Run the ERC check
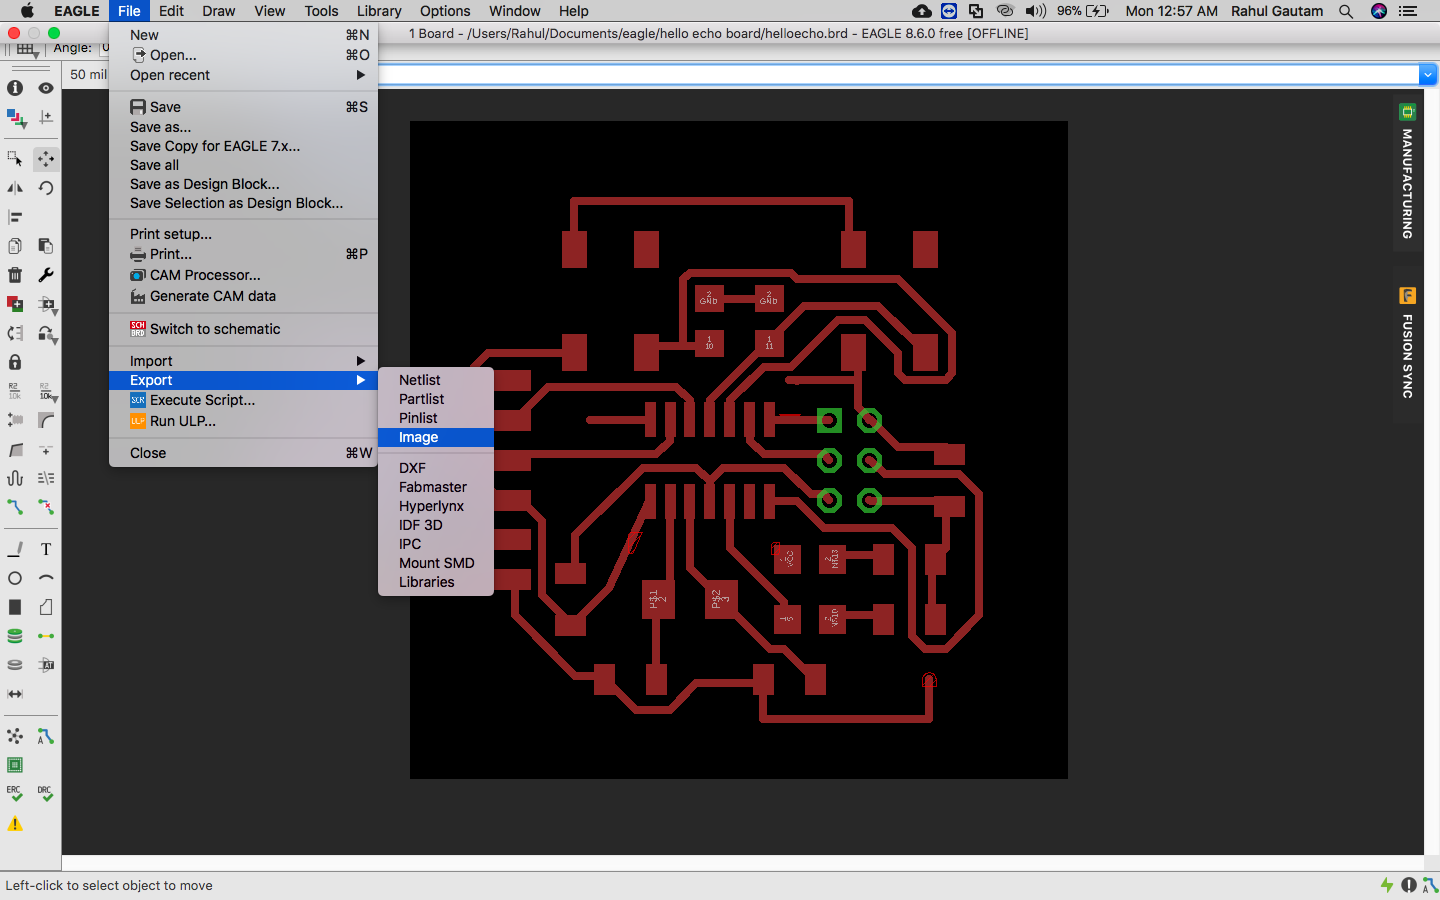The height and width of the screenshot is (900, 1440). pos(15,794)
